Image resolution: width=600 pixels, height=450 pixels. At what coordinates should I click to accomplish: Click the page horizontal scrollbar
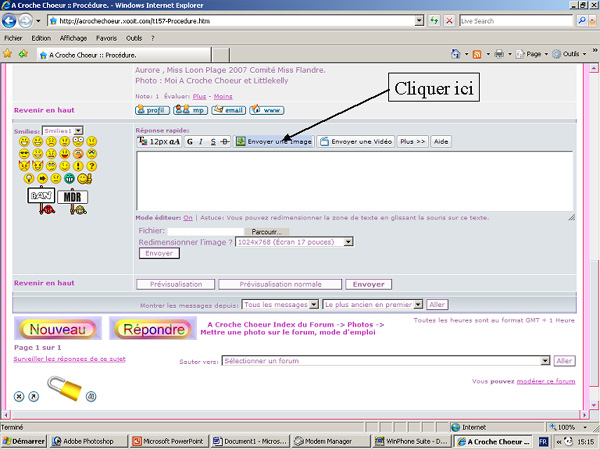[294, 414]
